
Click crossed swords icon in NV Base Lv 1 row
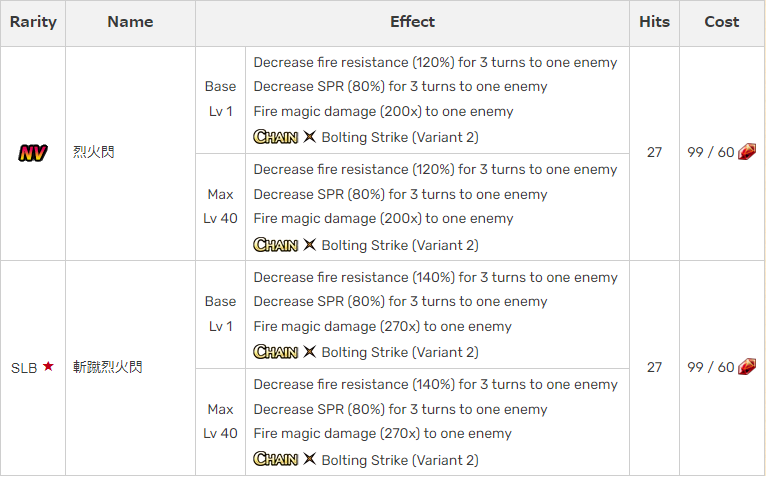point(309,137)
